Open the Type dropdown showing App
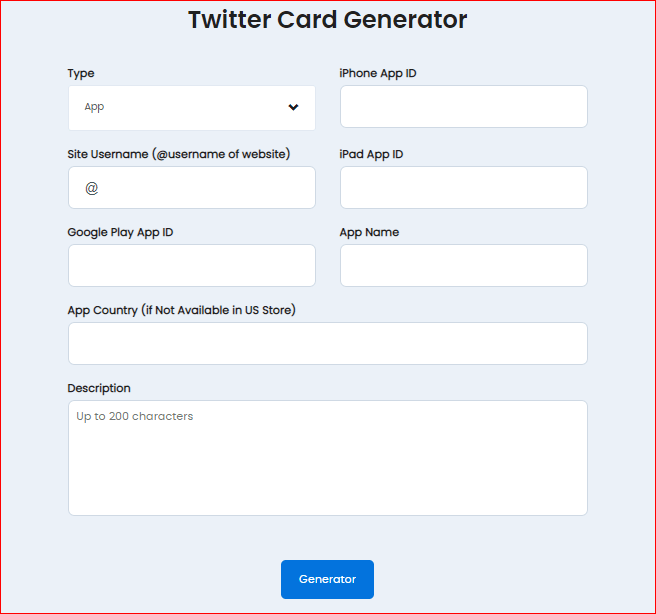Viewport: 656px width, 614px height. pos(192,107)
